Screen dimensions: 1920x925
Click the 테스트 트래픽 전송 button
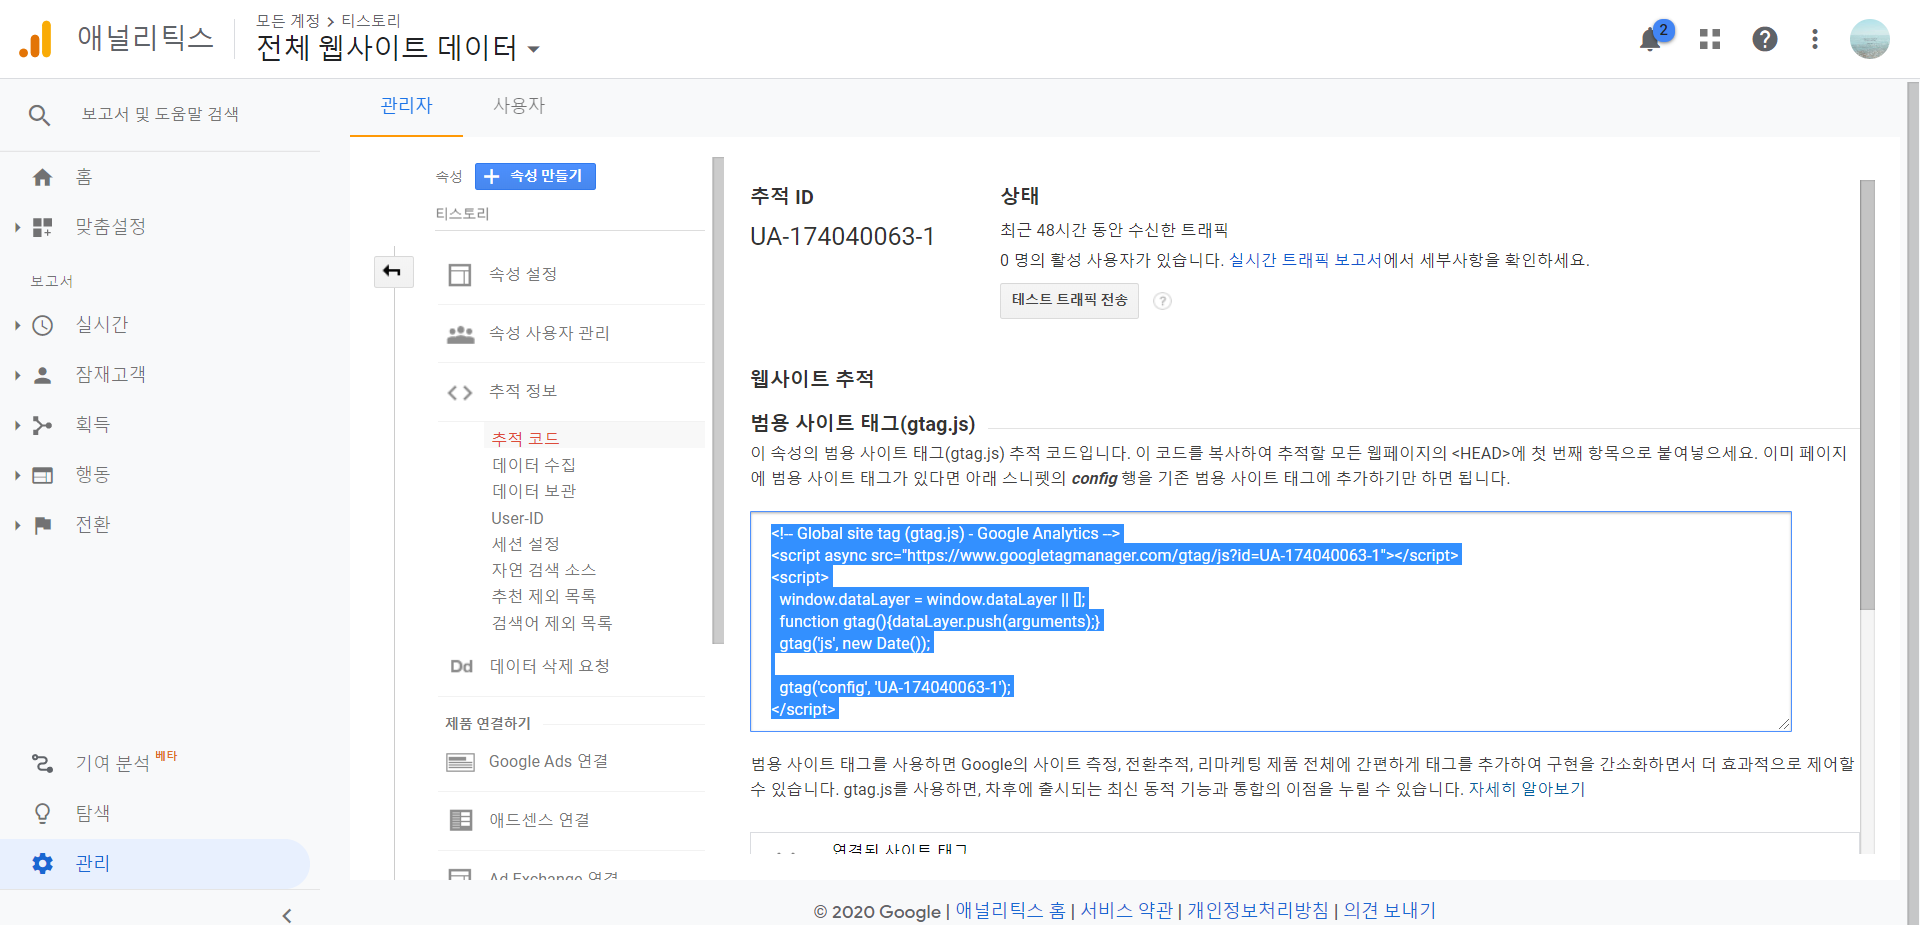pos(1069,300)
